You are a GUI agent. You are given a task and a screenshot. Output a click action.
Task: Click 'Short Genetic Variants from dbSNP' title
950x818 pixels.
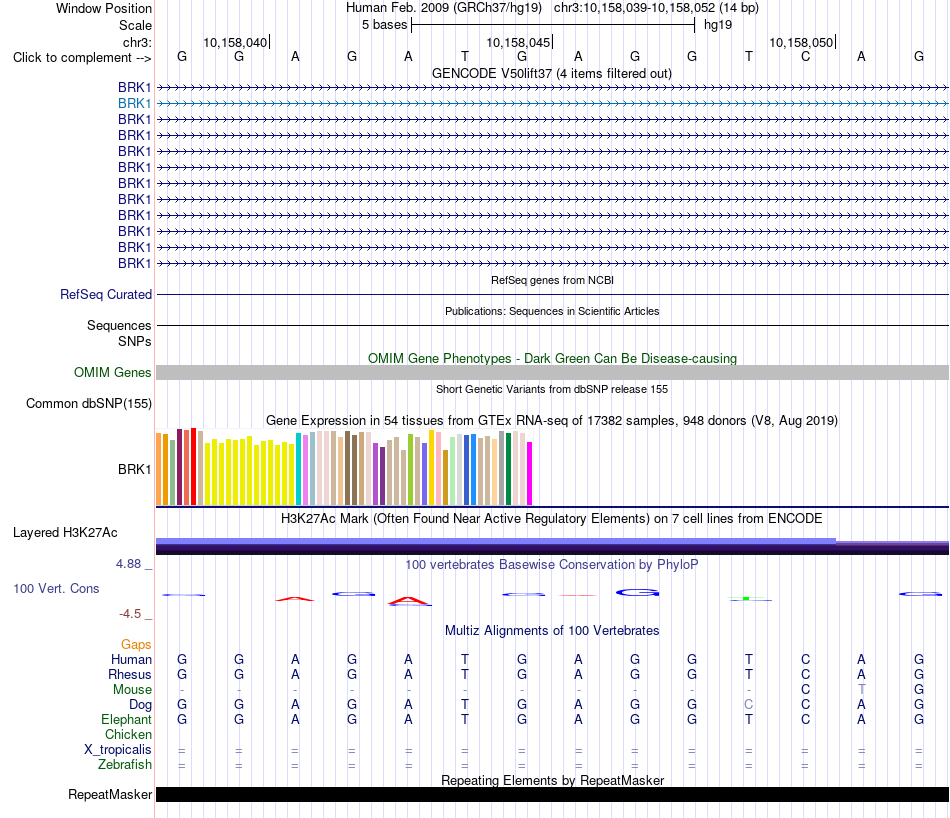pos(552,390)
